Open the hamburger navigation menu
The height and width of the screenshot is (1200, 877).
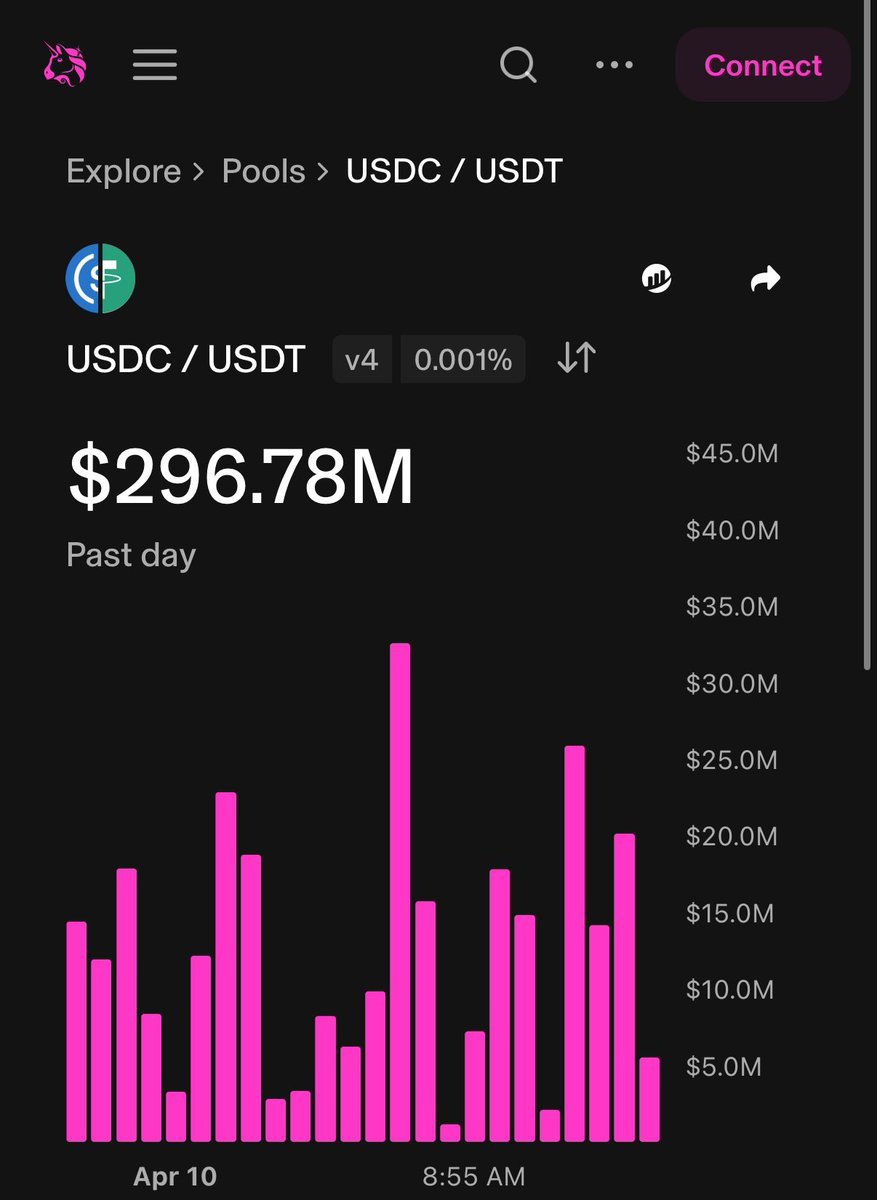(x=155, y=65)
